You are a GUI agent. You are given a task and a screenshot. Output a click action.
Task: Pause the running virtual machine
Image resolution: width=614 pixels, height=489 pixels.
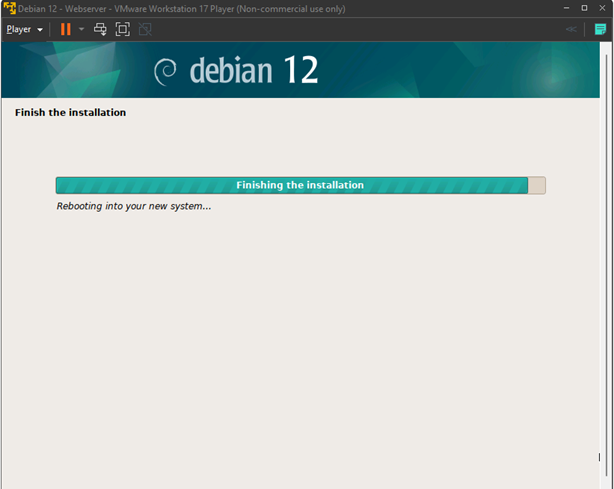[66, 29]
